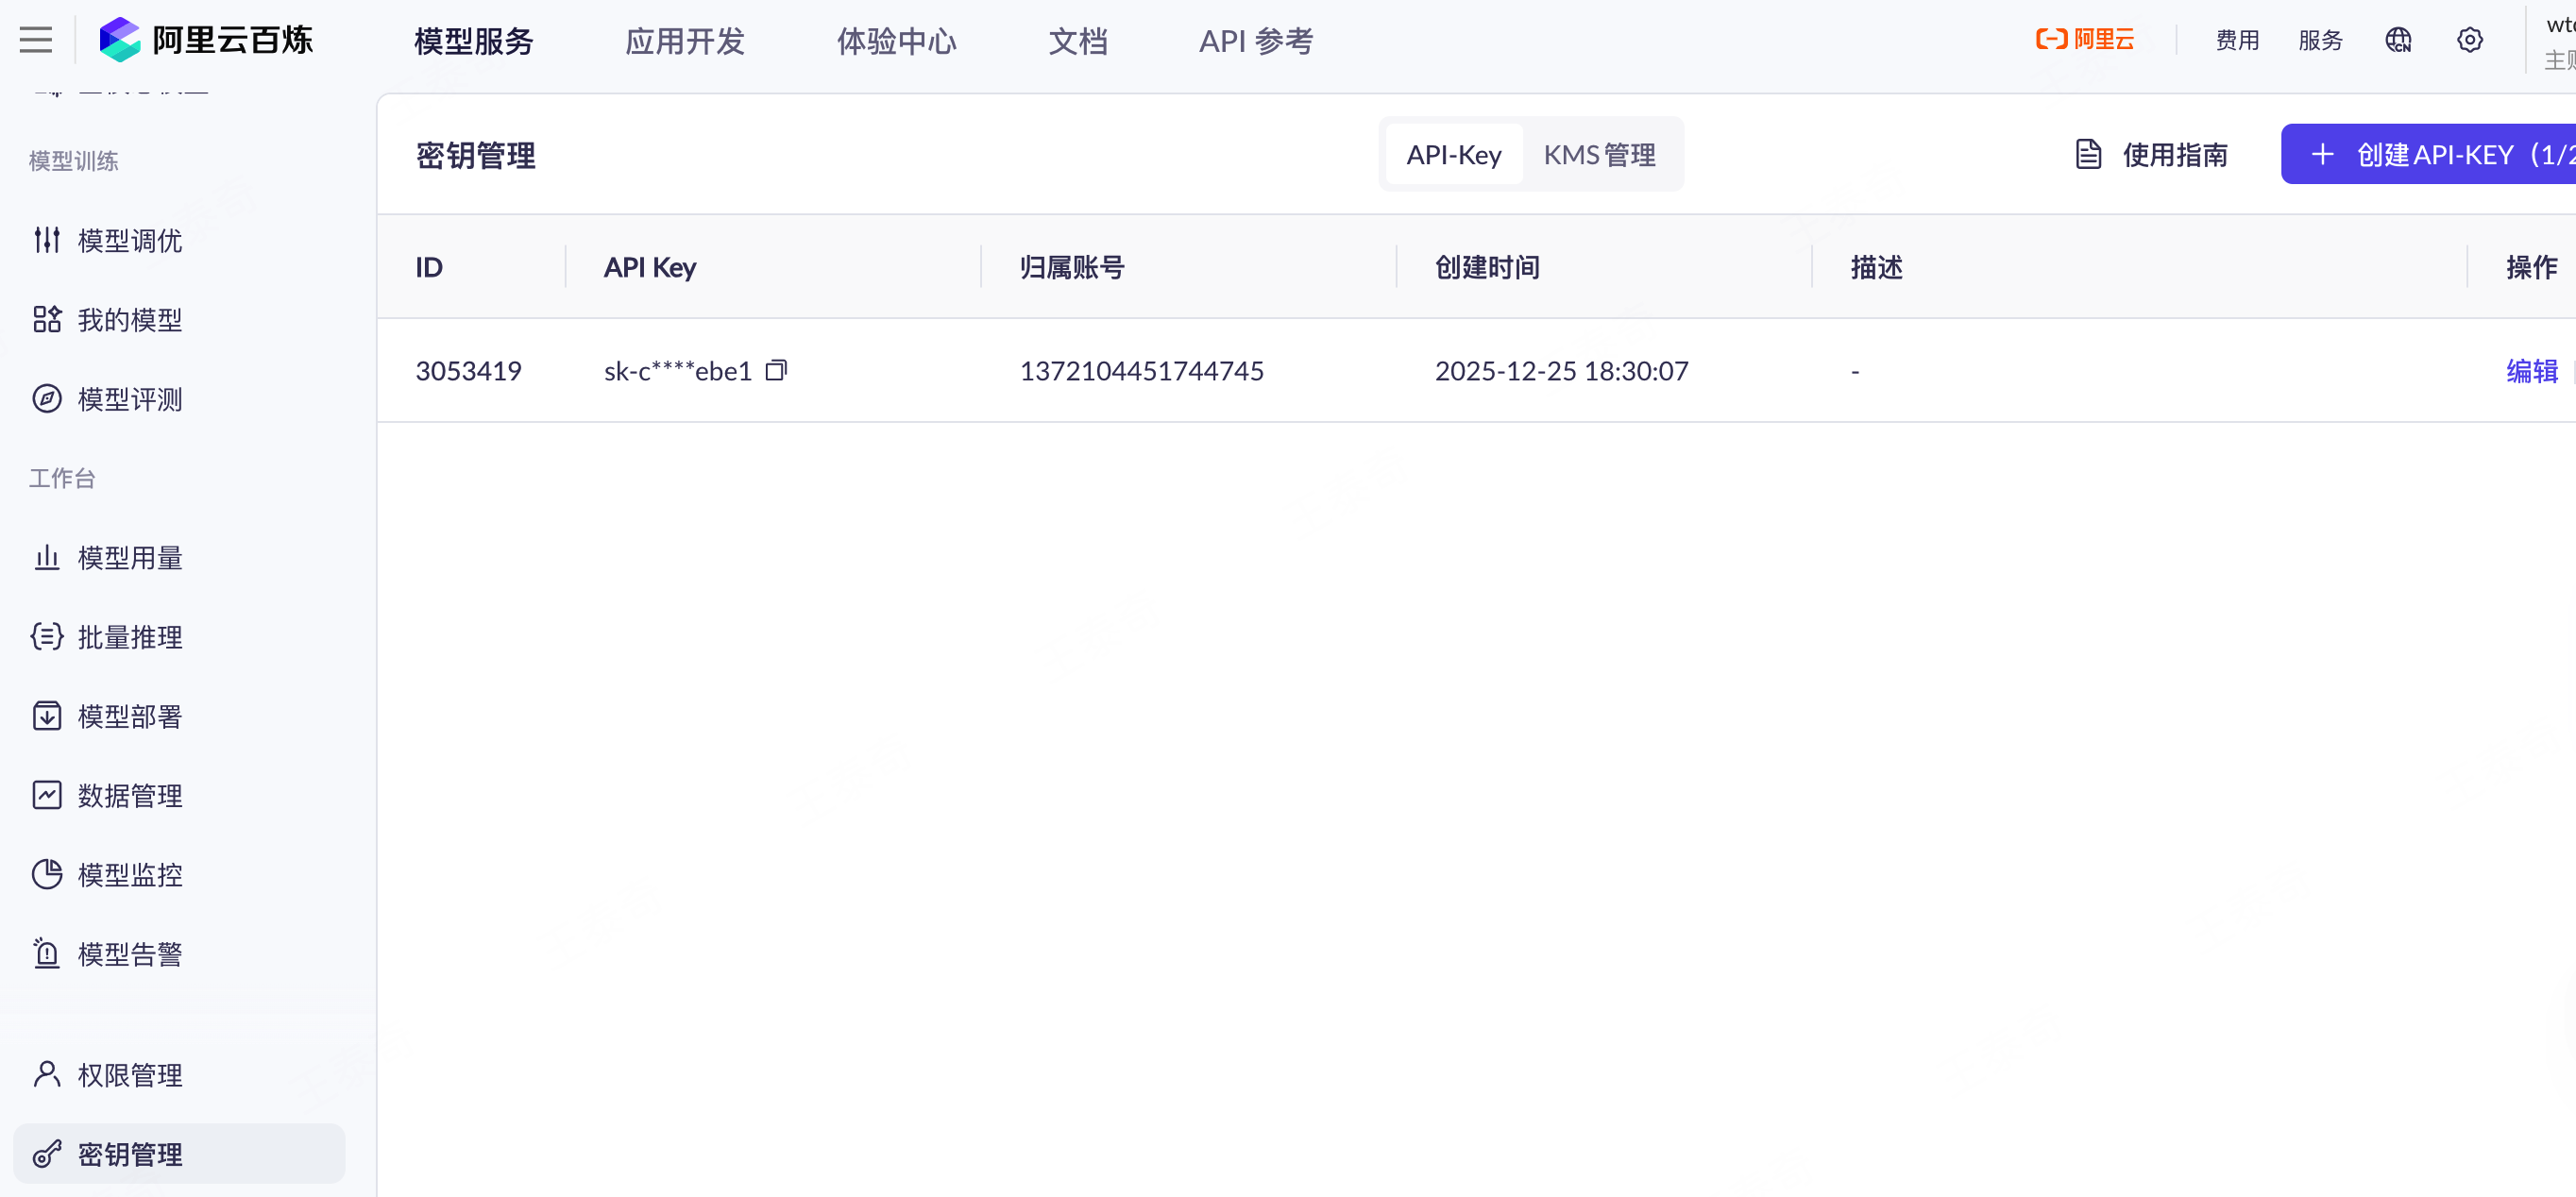Image resolution: width=2576 pixels, height=1197 pixels.
Task: Open 模型用量 in the sidebar
Action: point(129,558)
